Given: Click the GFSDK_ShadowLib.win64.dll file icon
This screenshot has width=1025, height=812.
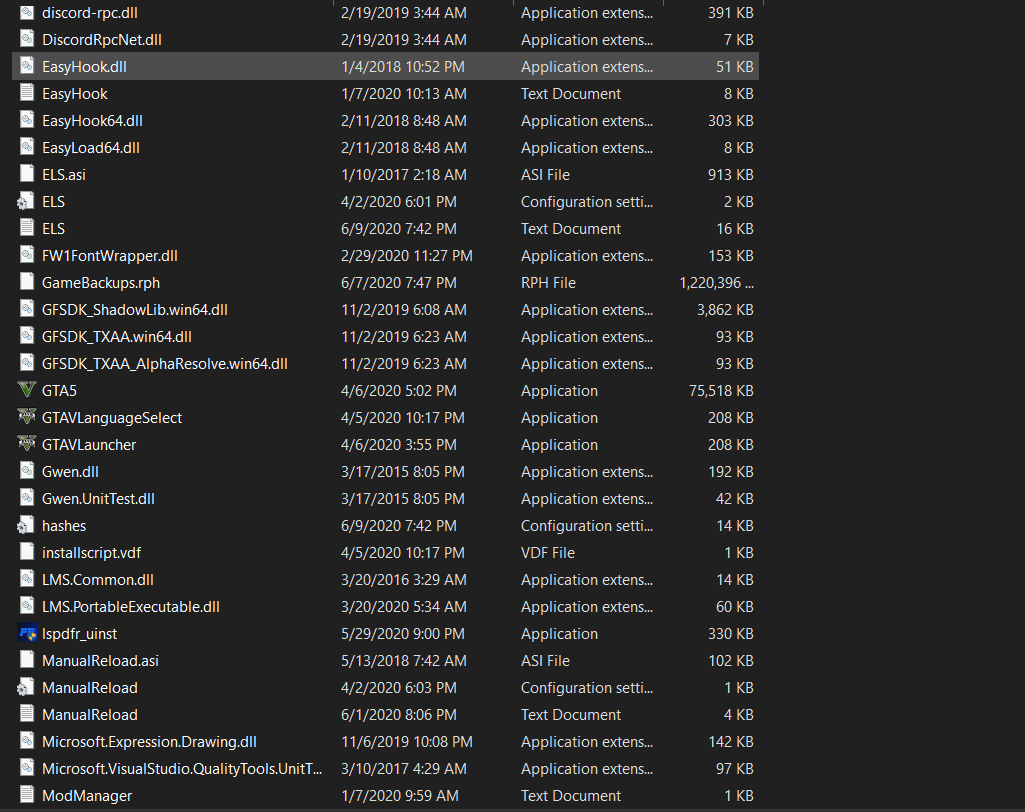Looking at the screenshot, I should [x=27, y=309].
